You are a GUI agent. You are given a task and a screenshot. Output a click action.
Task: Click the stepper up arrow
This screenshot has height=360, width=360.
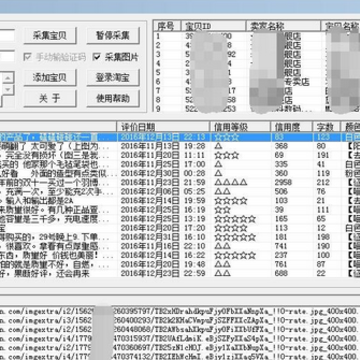pyautogui.click(x=8, y=78)
